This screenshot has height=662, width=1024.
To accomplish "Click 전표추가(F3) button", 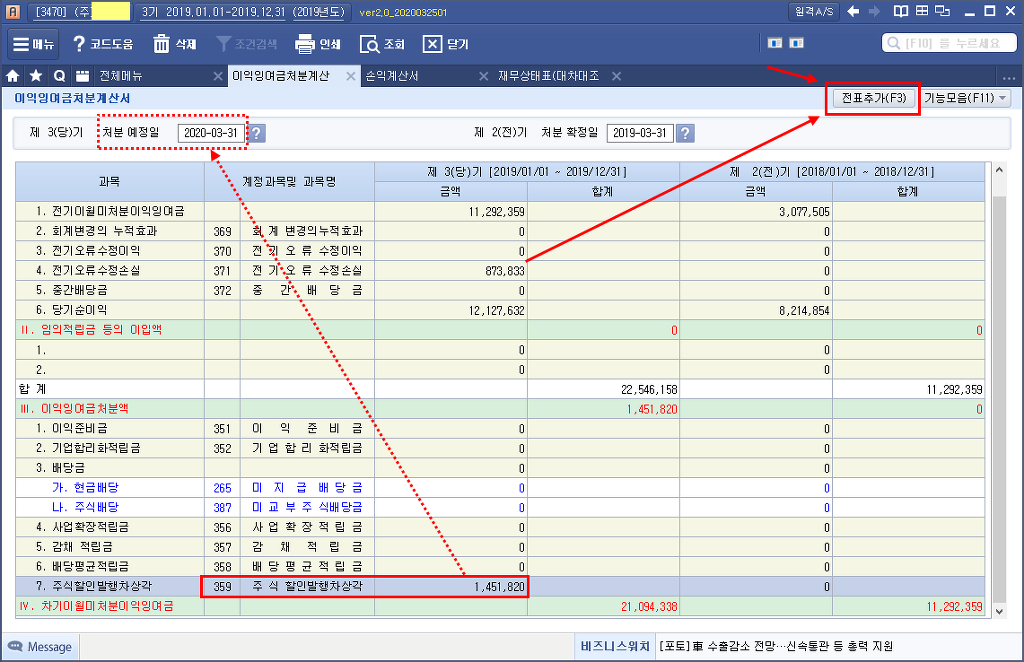I will 874,98.
